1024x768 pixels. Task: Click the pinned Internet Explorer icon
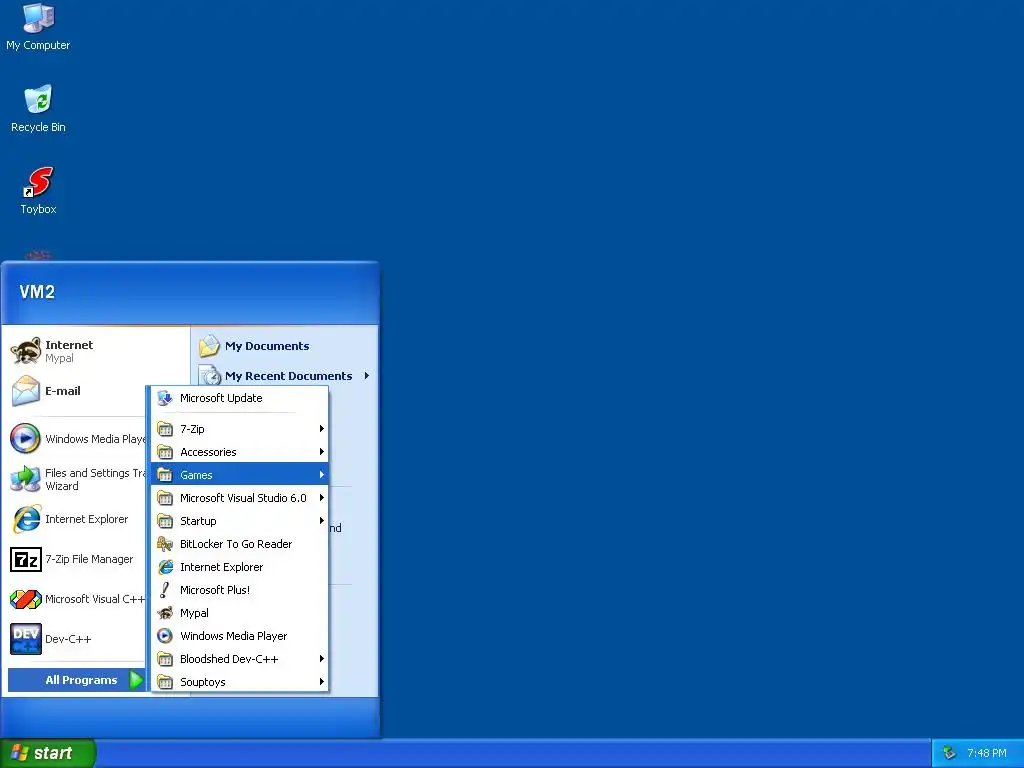coord(26,519)
